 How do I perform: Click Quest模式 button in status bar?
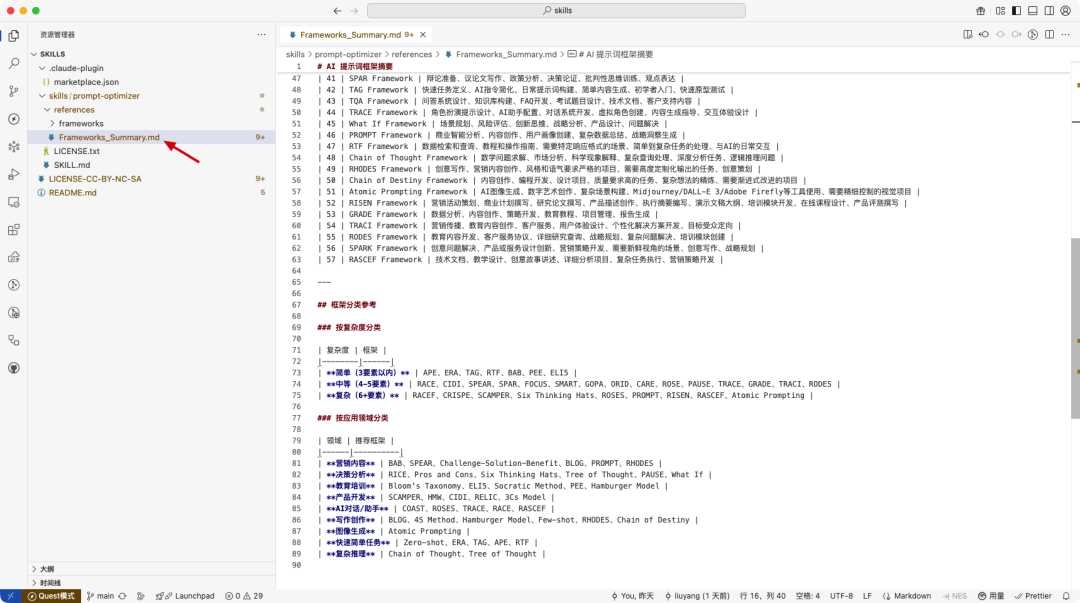coord(50,596)
